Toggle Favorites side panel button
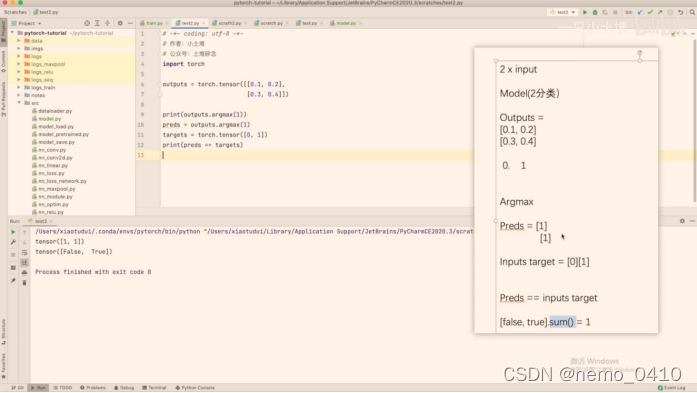Viewport: 697px width, 393px height. tap(4, 366)
